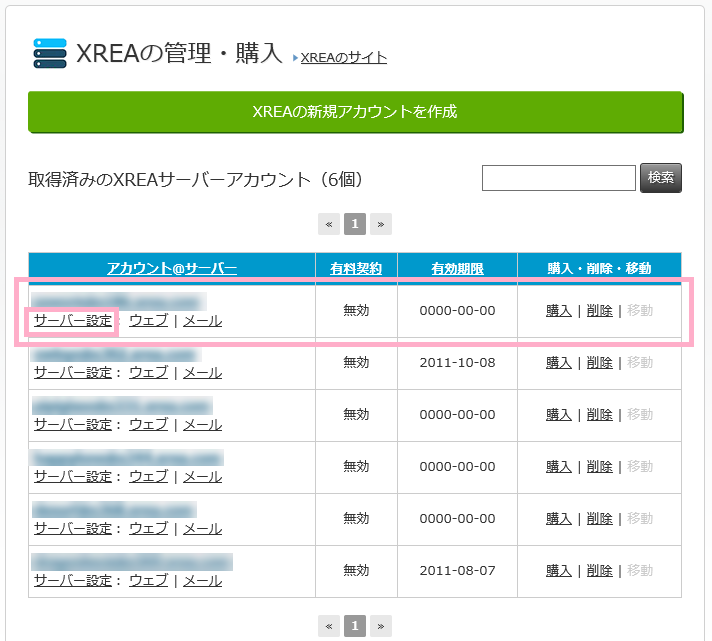Click the 購入・削除・移動 column header
712x641 pixels.
tap(599, 268)
